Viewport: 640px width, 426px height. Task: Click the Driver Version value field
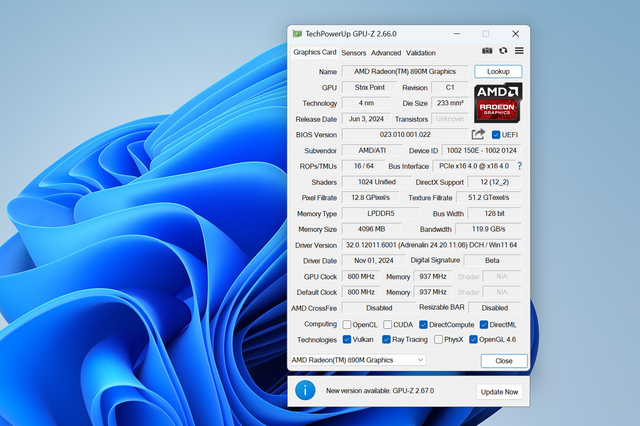[431, 245]
